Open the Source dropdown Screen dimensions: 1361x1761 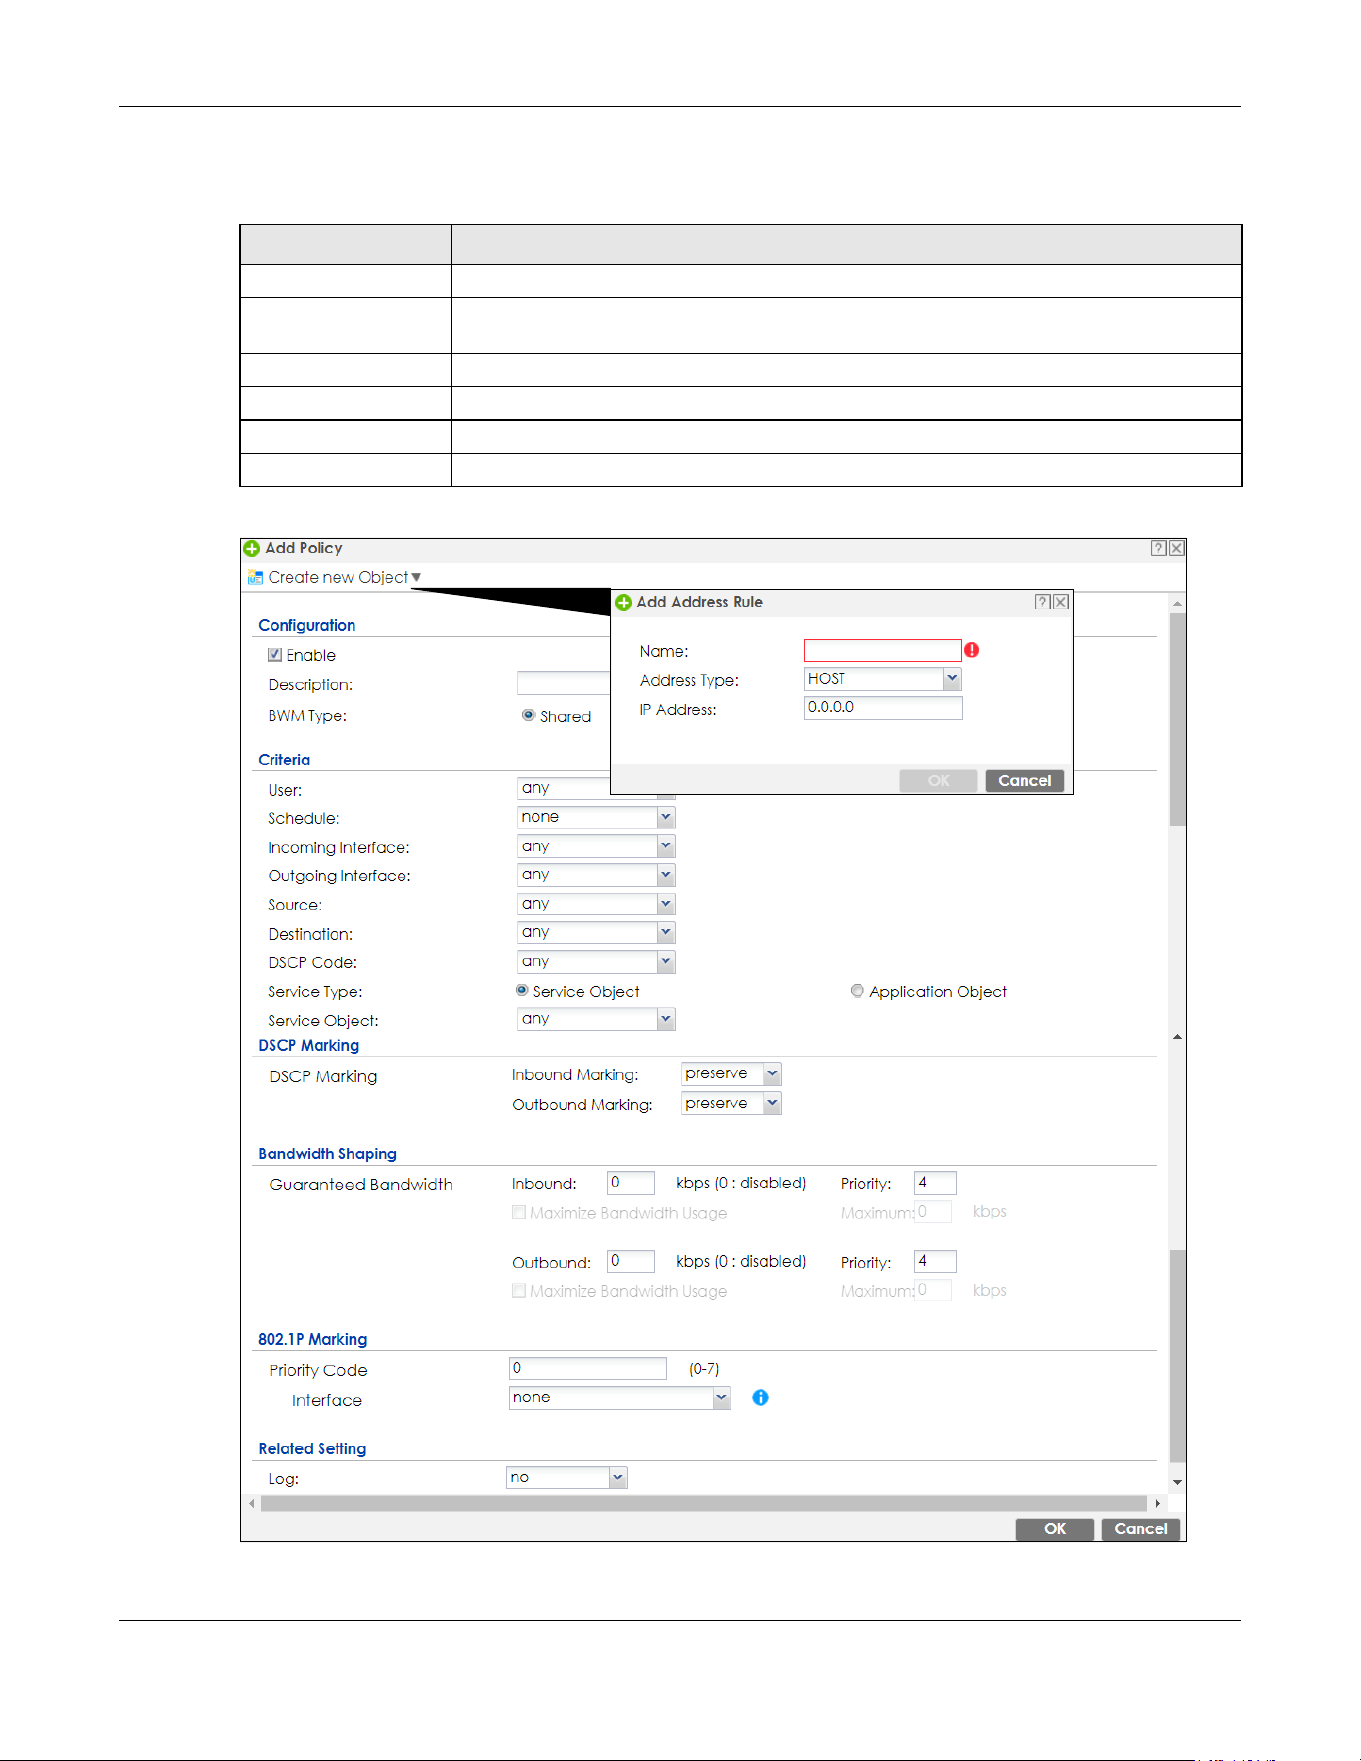point(666,904)
